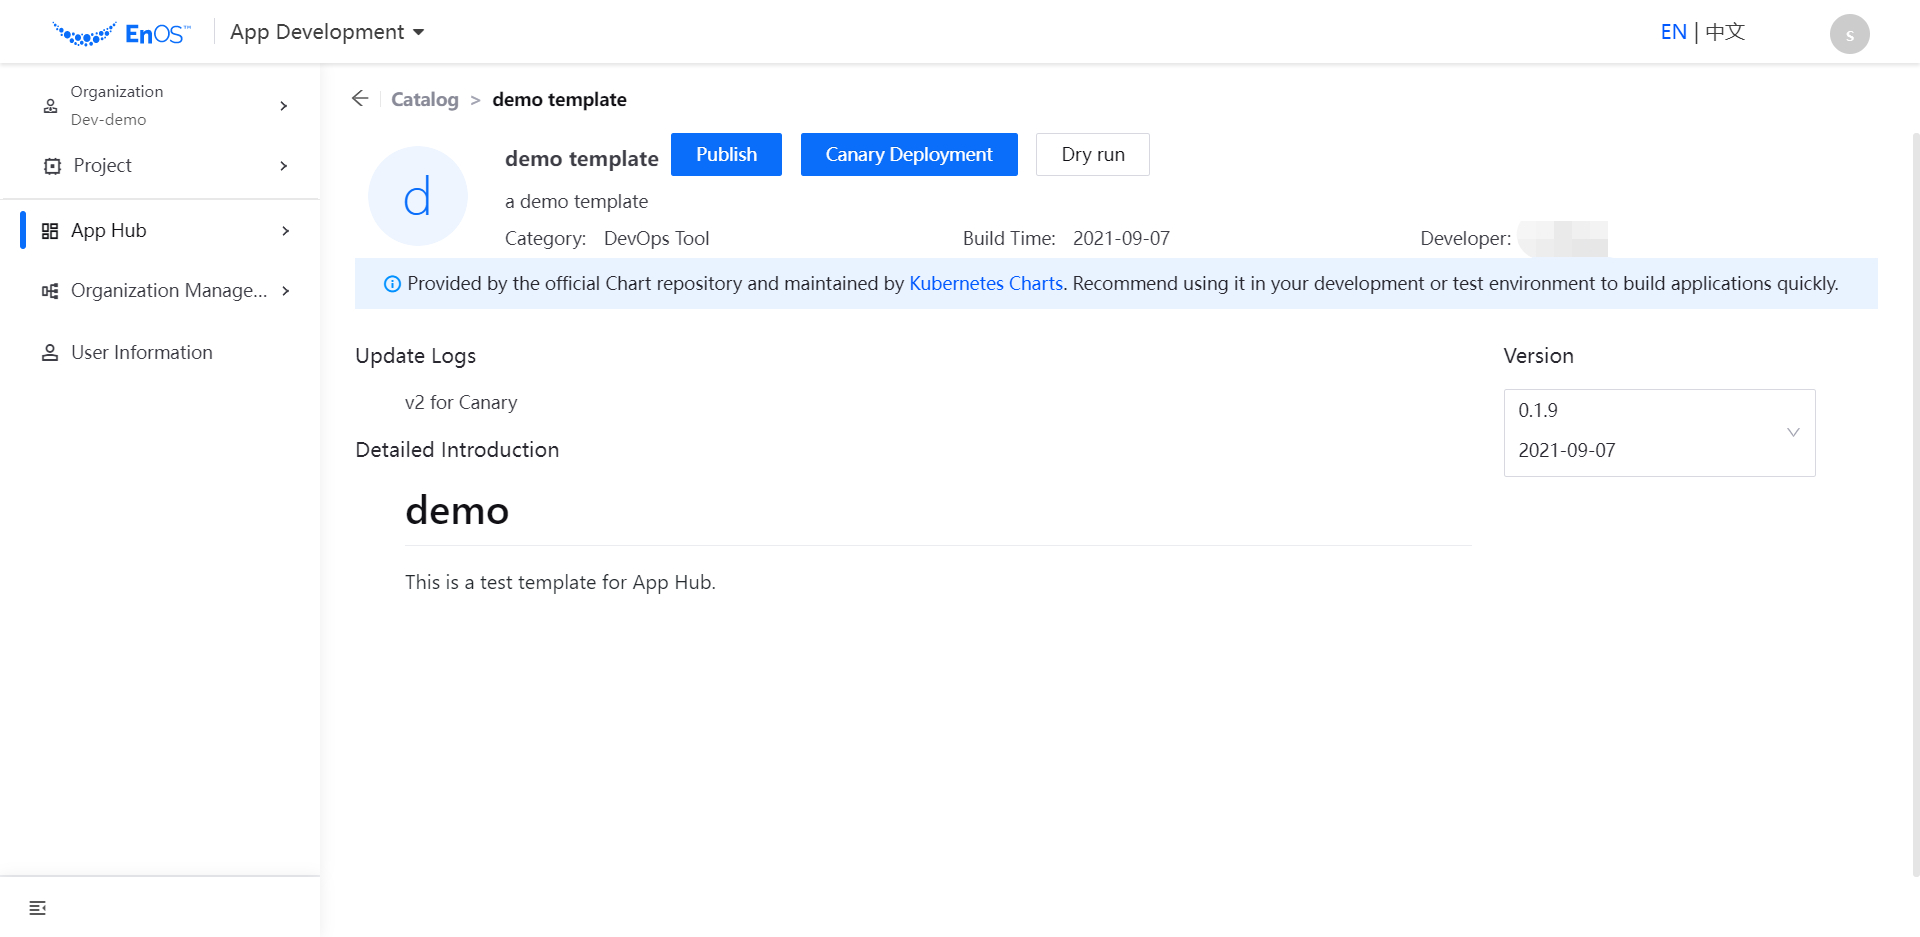Expand the Organization Dev-demo entry
1920x937 pixels.
pyautogui.click(x=284, y=105)
